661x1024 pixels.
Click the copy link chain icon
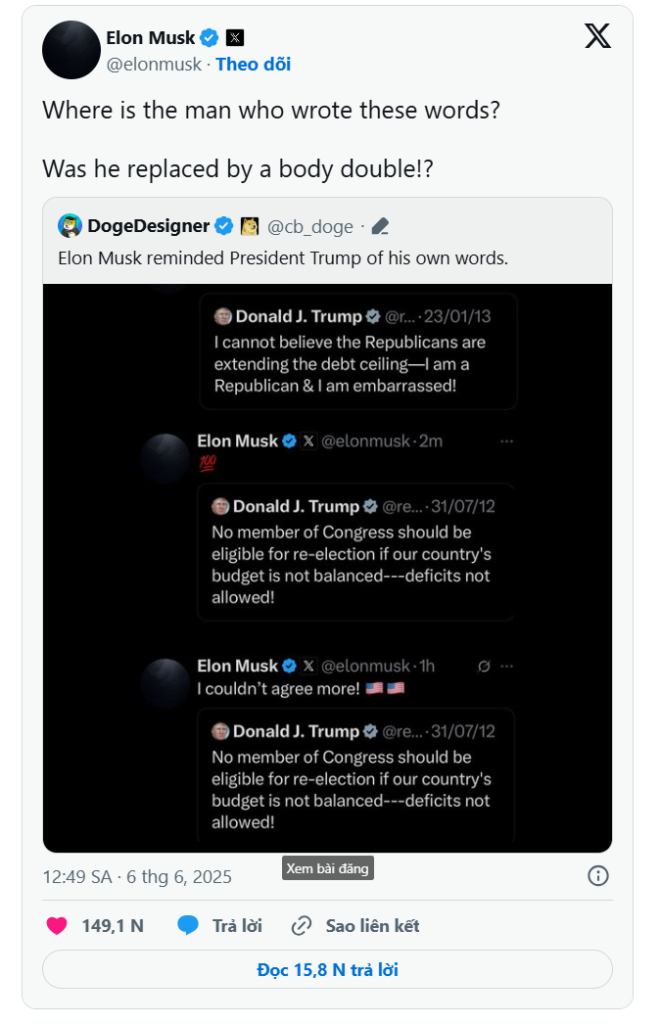301,925
